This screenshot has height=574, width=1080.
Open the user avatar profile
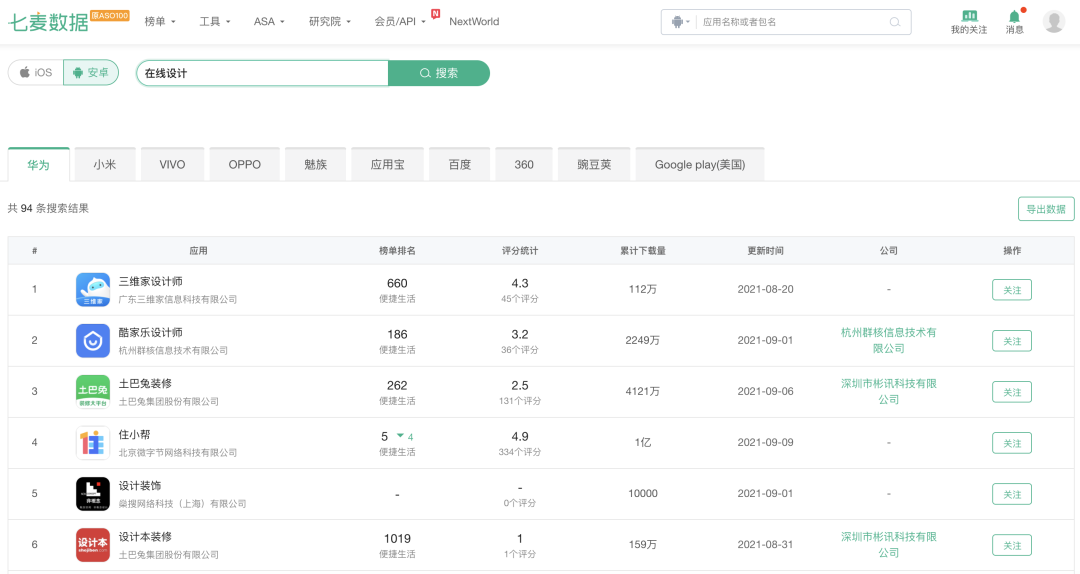coord(1054,21)
